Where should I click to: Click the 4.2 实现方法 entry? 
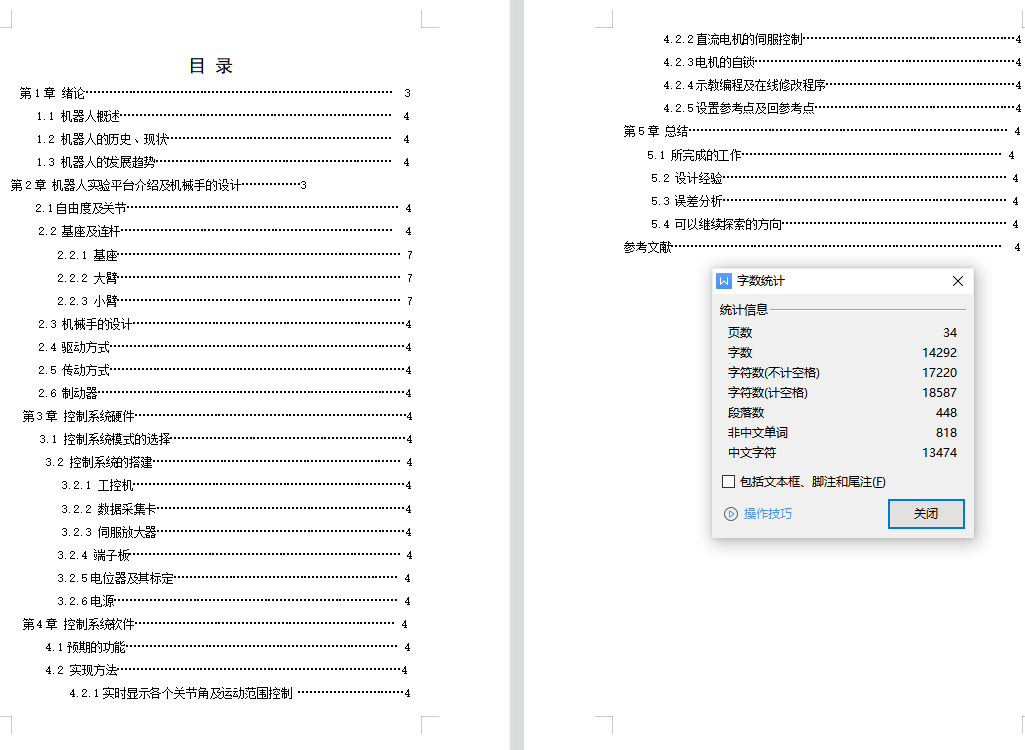point(226,670)
